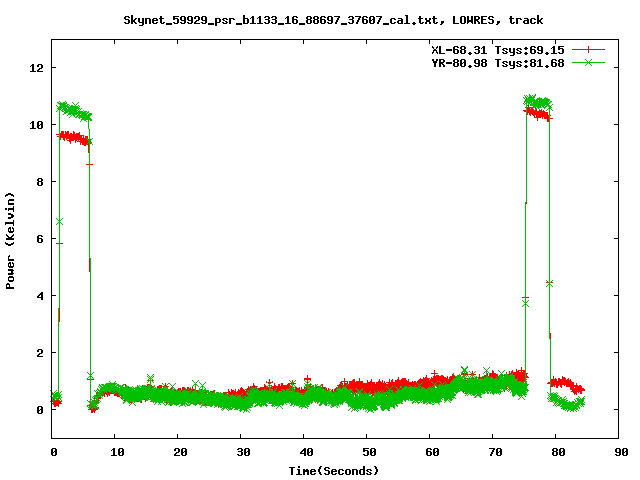Click the x-axis tick label 80
The width and height of the screenshot is (640, 480).
coord(558,452)
